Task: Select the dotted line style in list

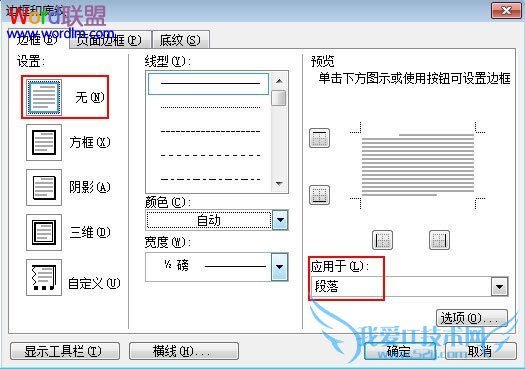Action: tap(210, 107)
